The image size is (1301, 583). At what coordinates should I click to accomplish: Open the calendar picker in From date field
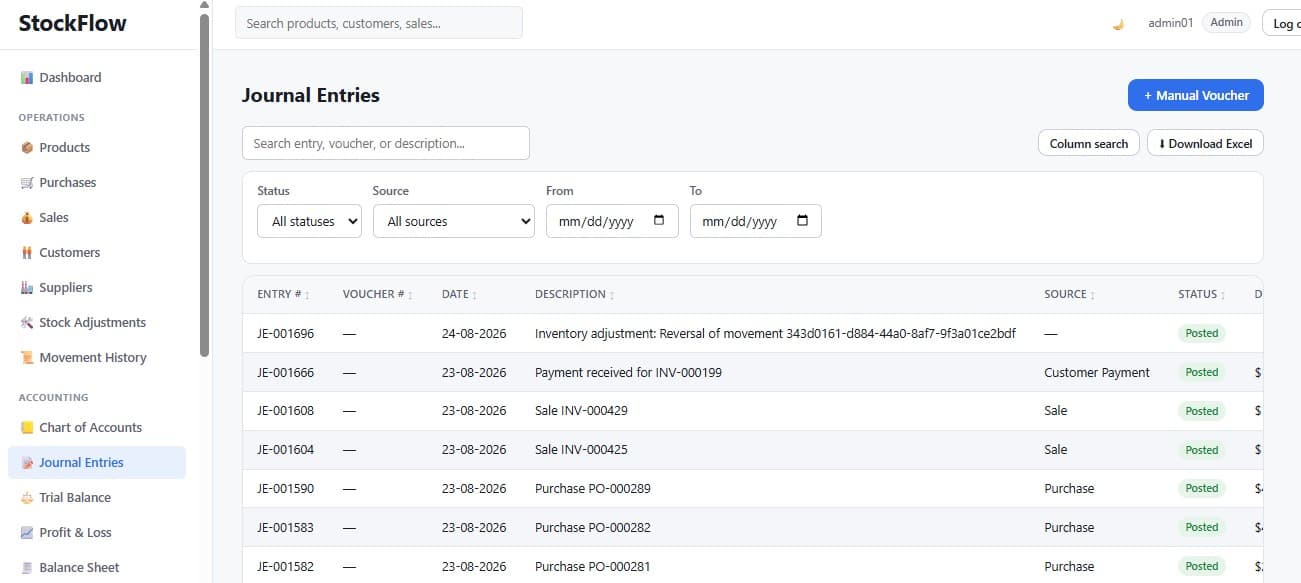pos(659,221)
